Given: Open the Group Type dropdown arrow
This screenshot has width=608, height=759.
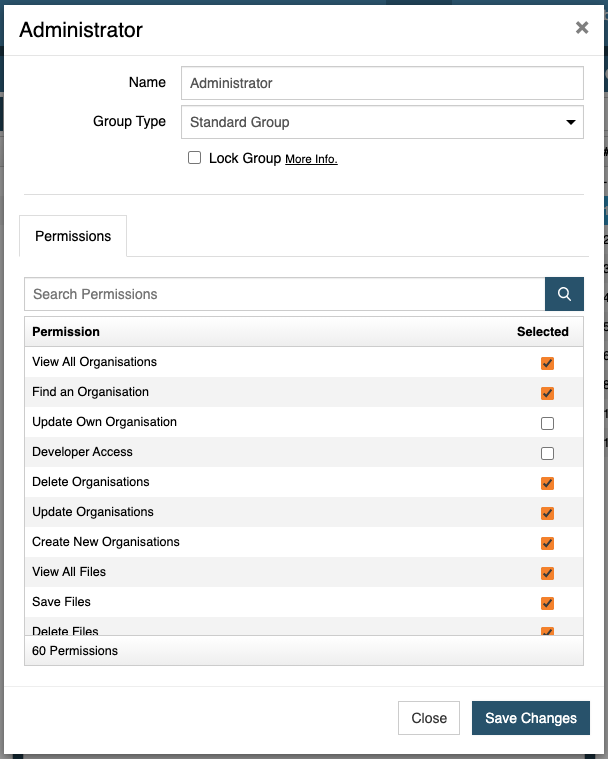Looking at the screenshot, I should point(571,122).
